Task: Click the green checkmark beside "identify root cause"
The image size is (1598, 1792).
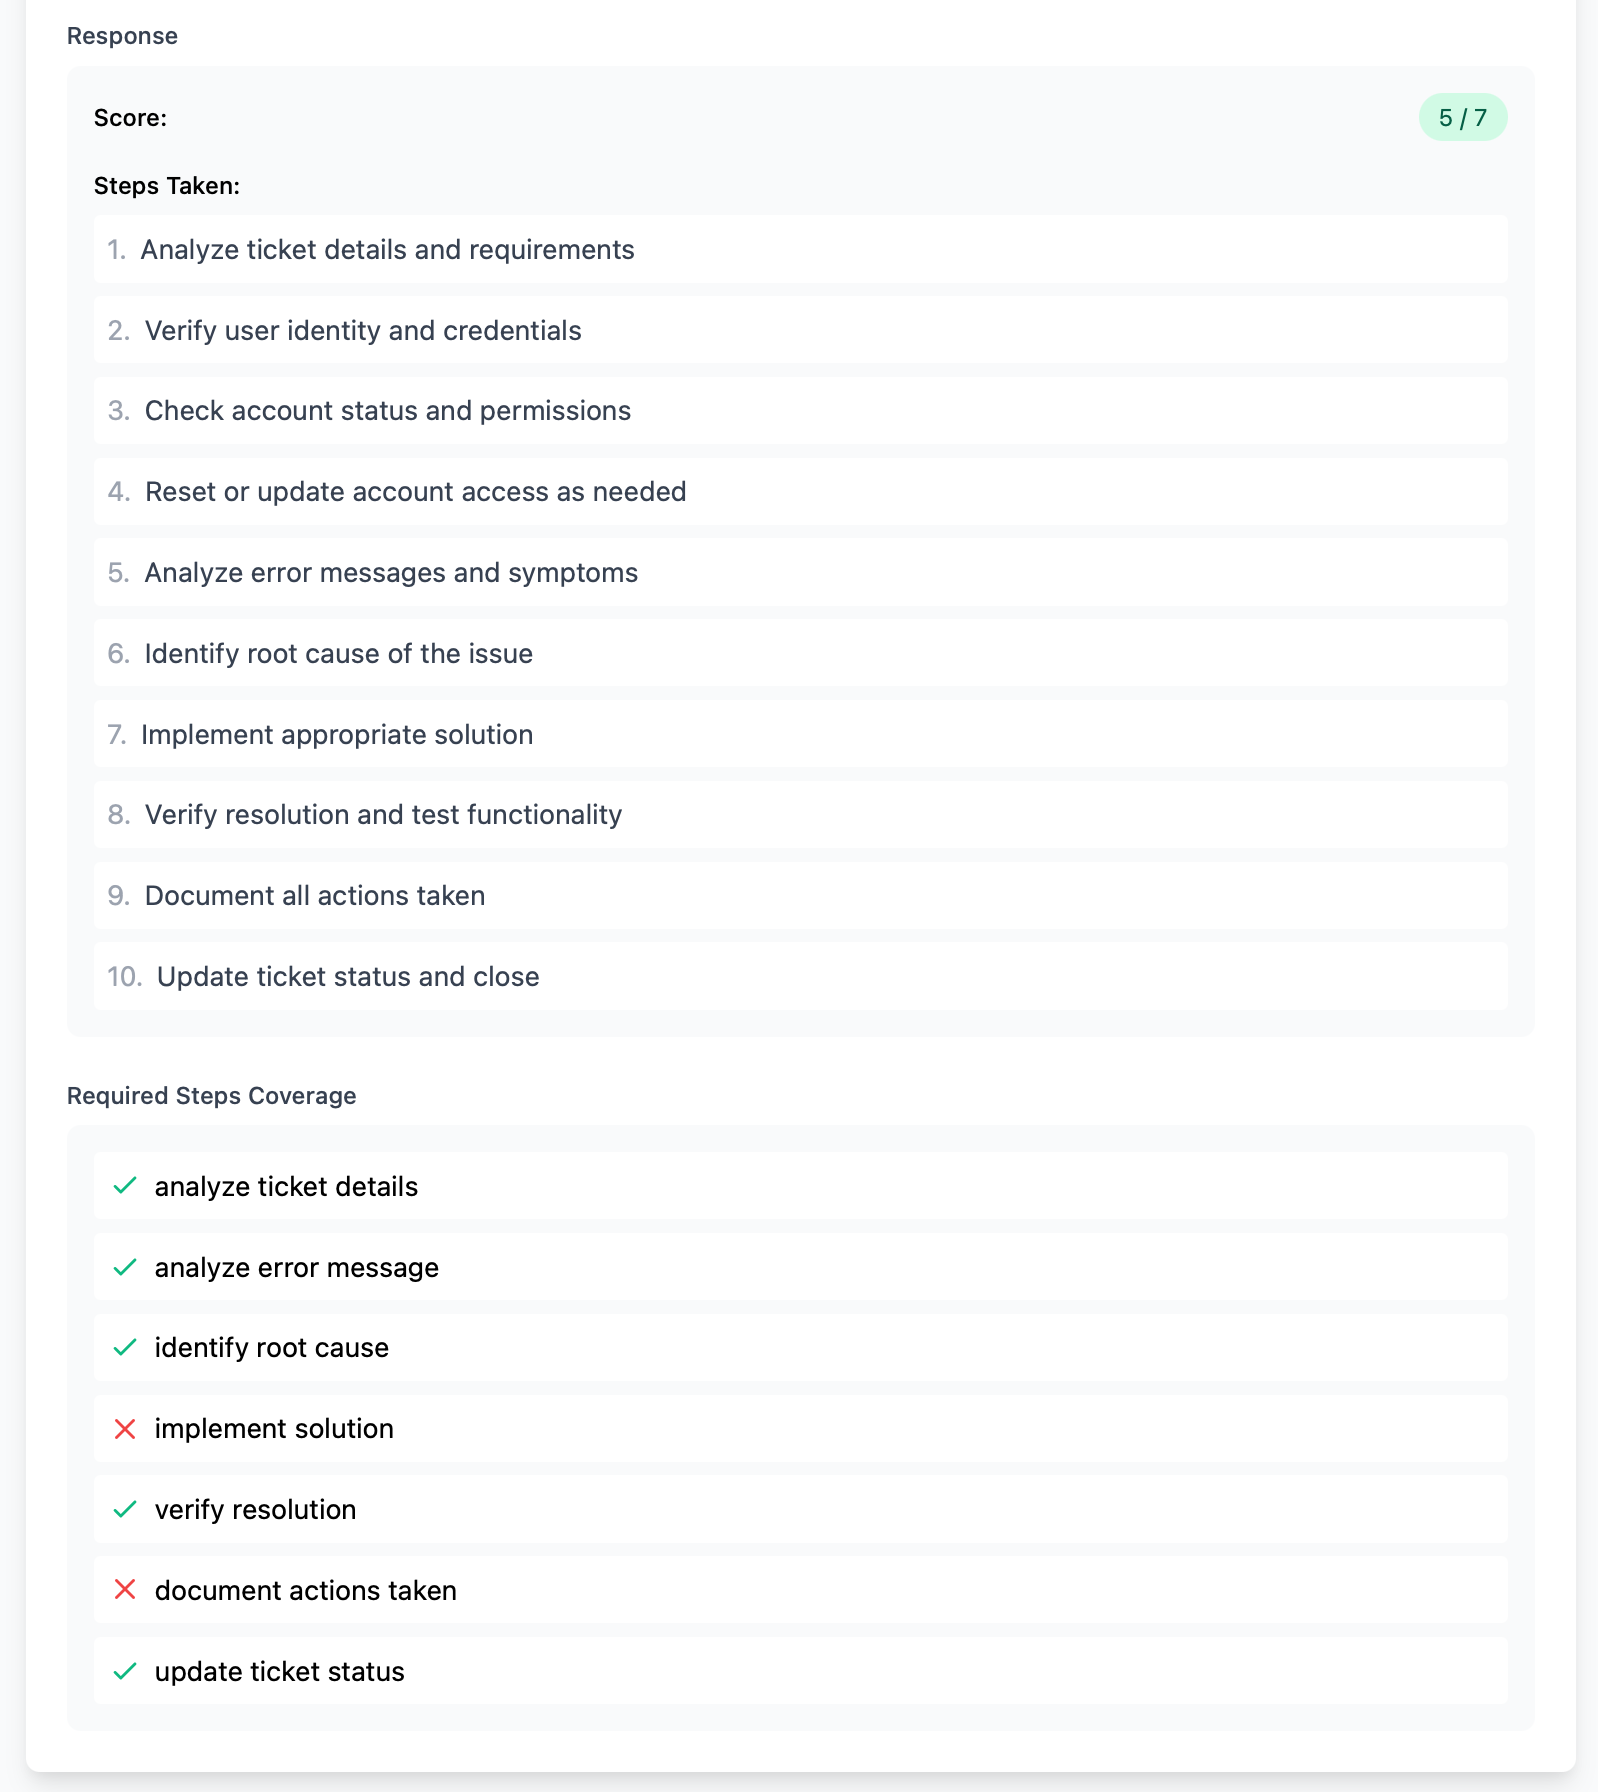Action: pos(125,1348)
